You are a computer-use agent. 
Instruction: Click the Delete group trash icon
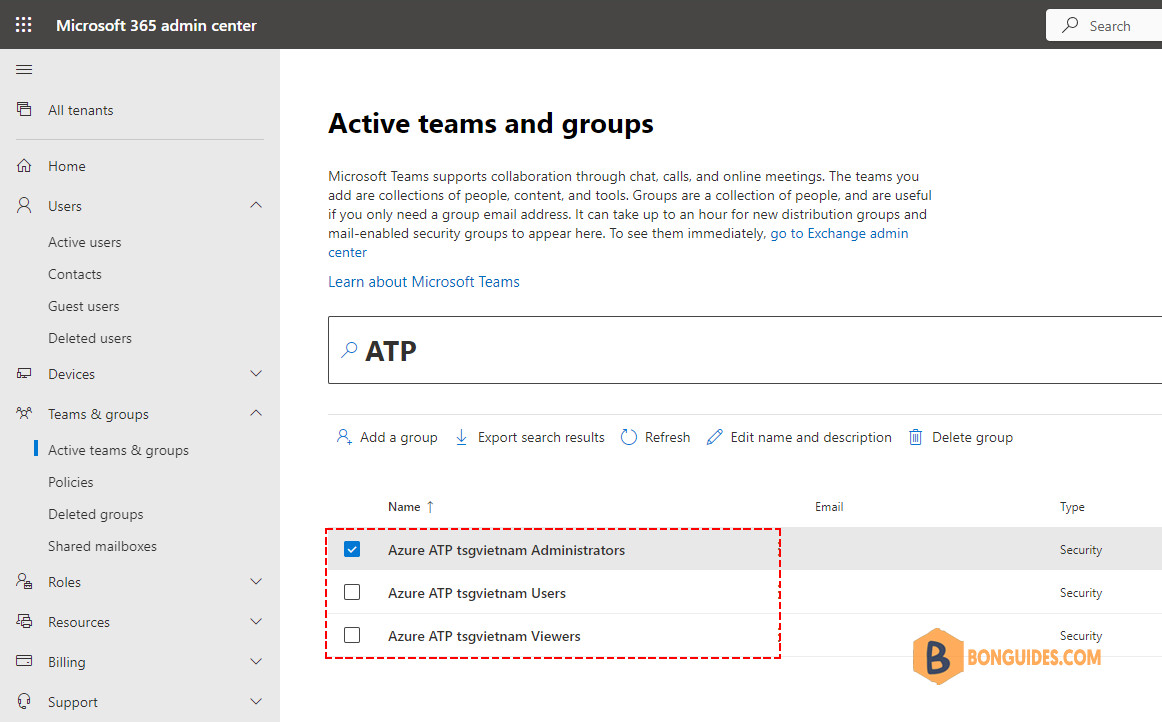pyautogui.click(x=915, y=437)
